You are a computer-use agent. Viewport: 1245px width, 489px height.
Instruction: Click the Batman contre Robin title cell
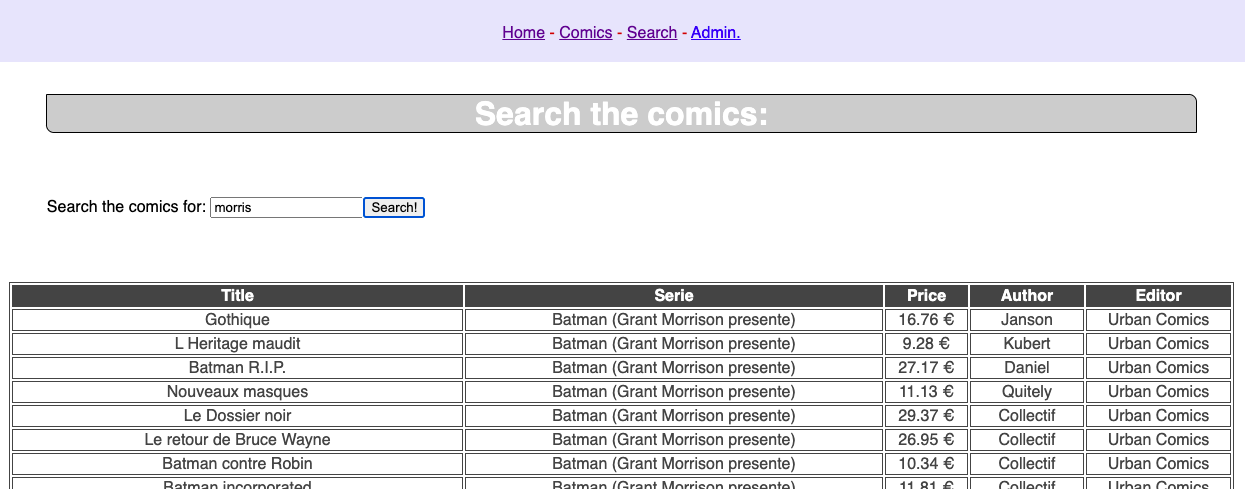point(237,463)
